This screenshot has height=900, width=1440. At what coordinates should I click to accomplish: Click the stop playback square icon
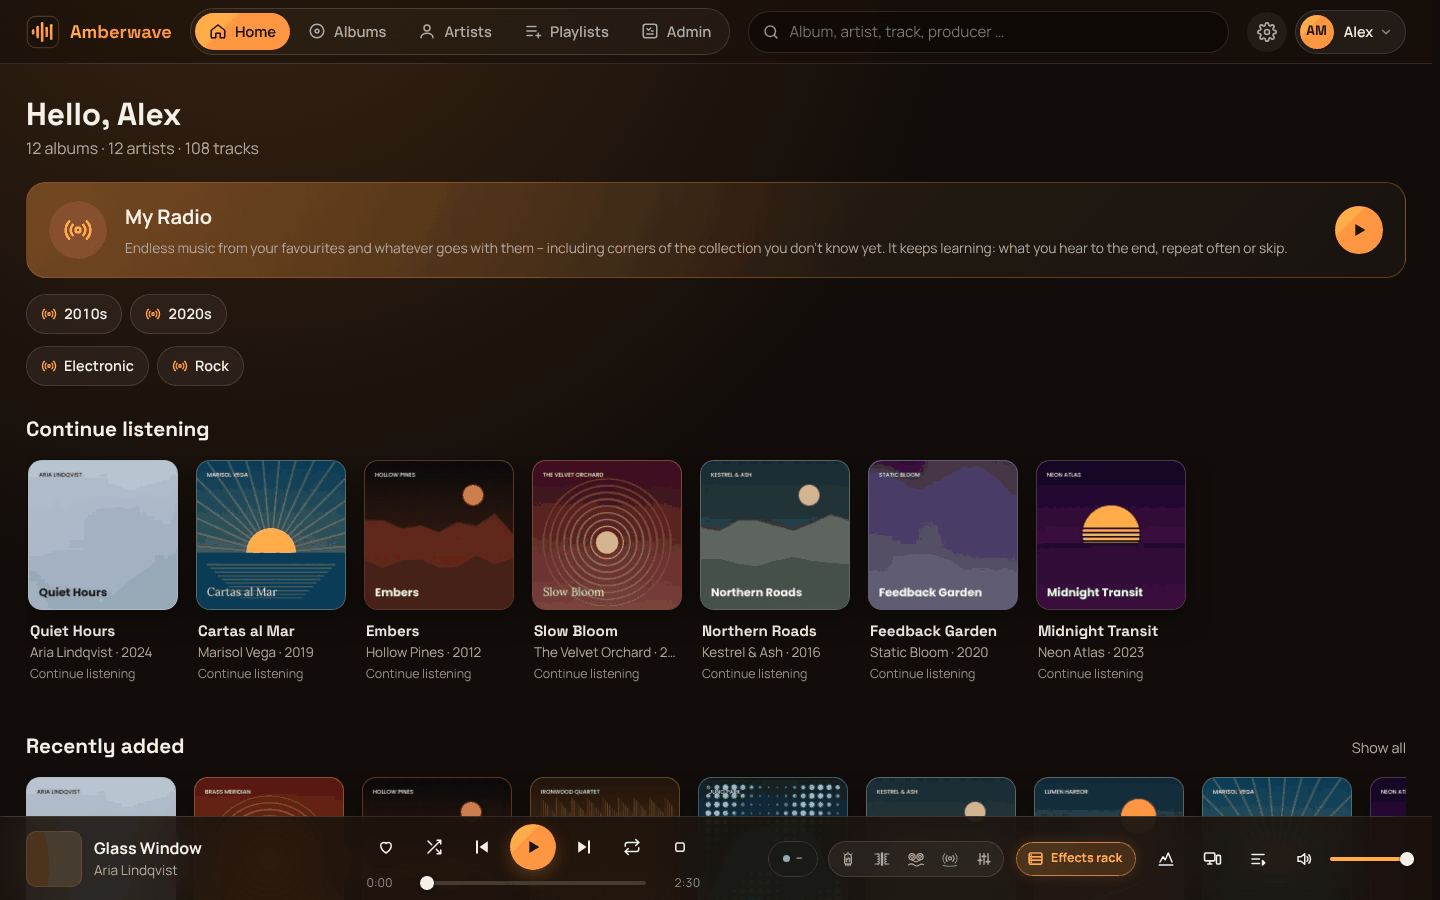(x=680, y=847)
